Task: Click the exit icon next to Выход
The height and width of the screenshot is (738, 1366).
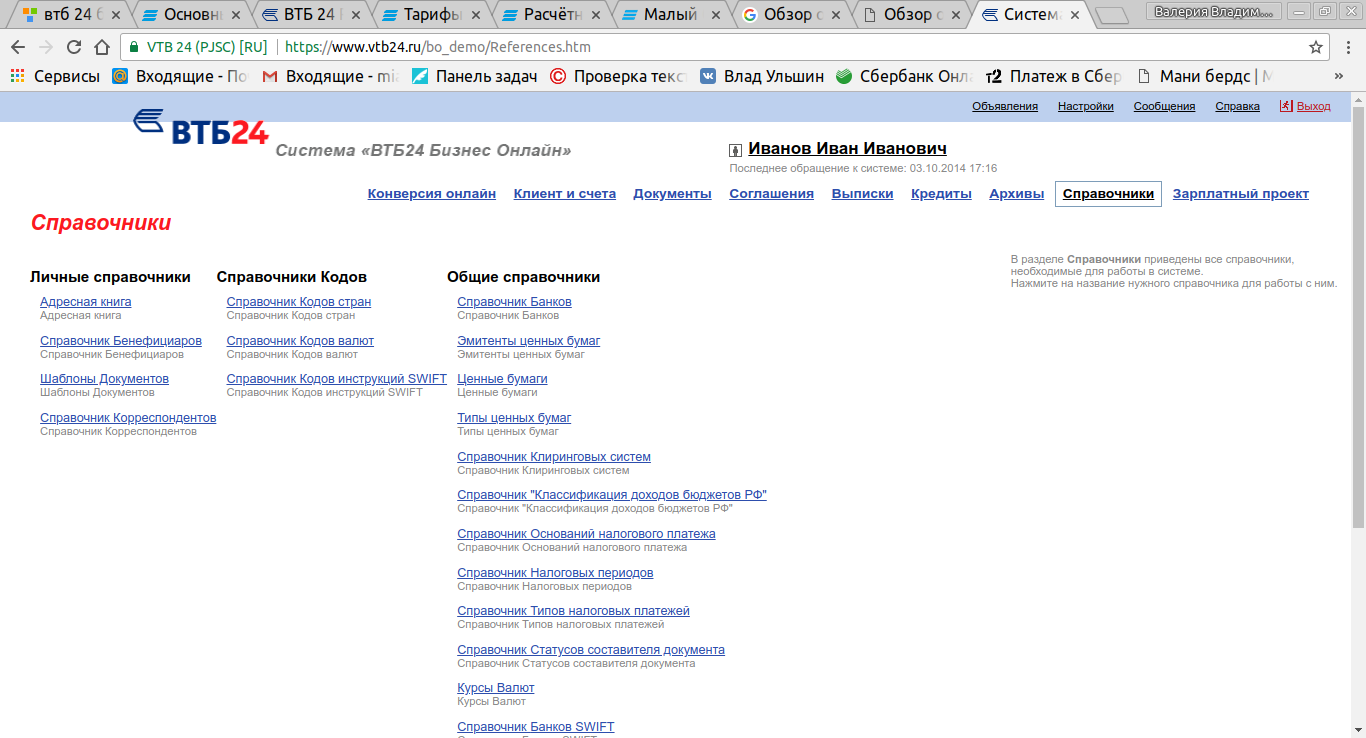Action: tap(1286, 106)
